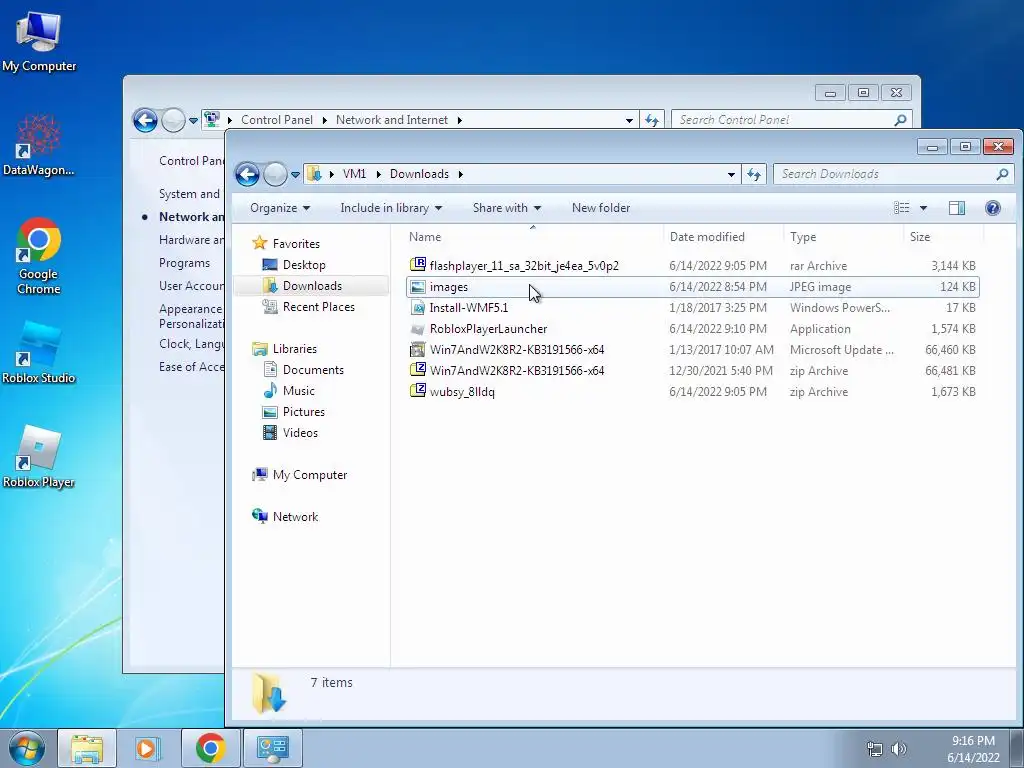The height and width of the screenshot is (768, 1024).
Task: Open the Share with dropdown
Action: tap(507, 208)
